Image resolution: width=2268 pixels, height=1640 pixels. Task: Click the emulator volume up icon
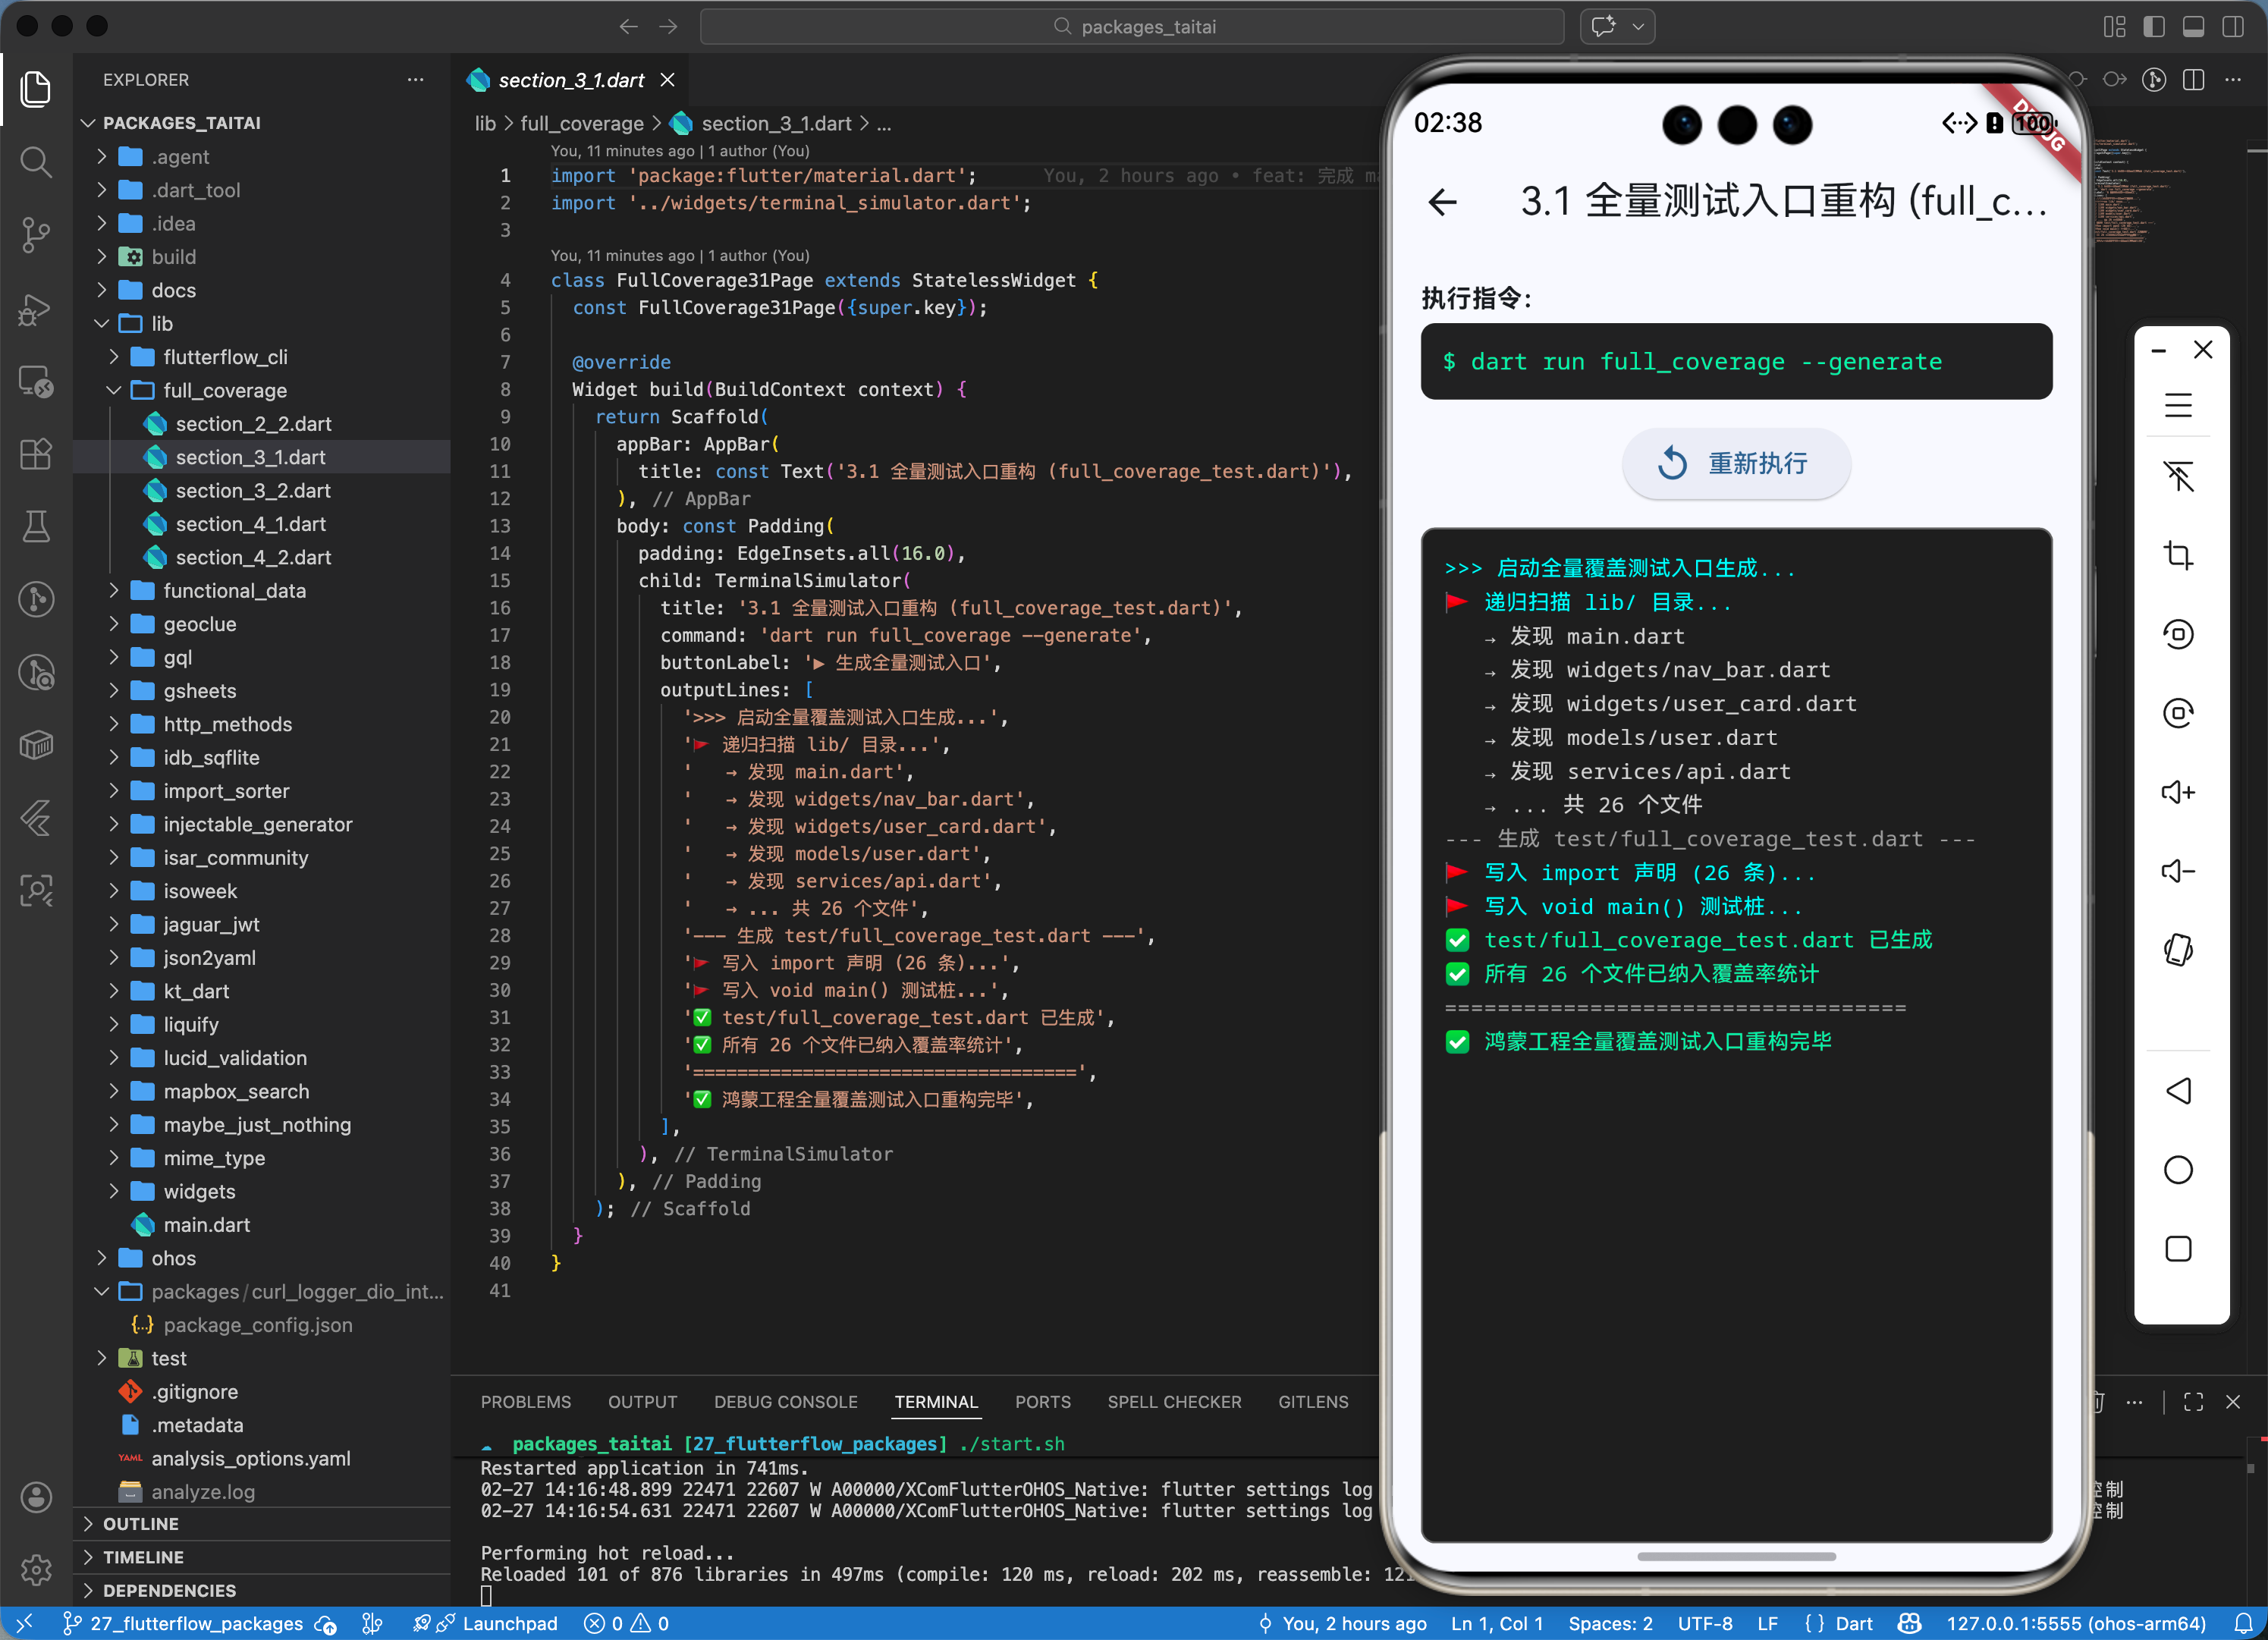2177,792
